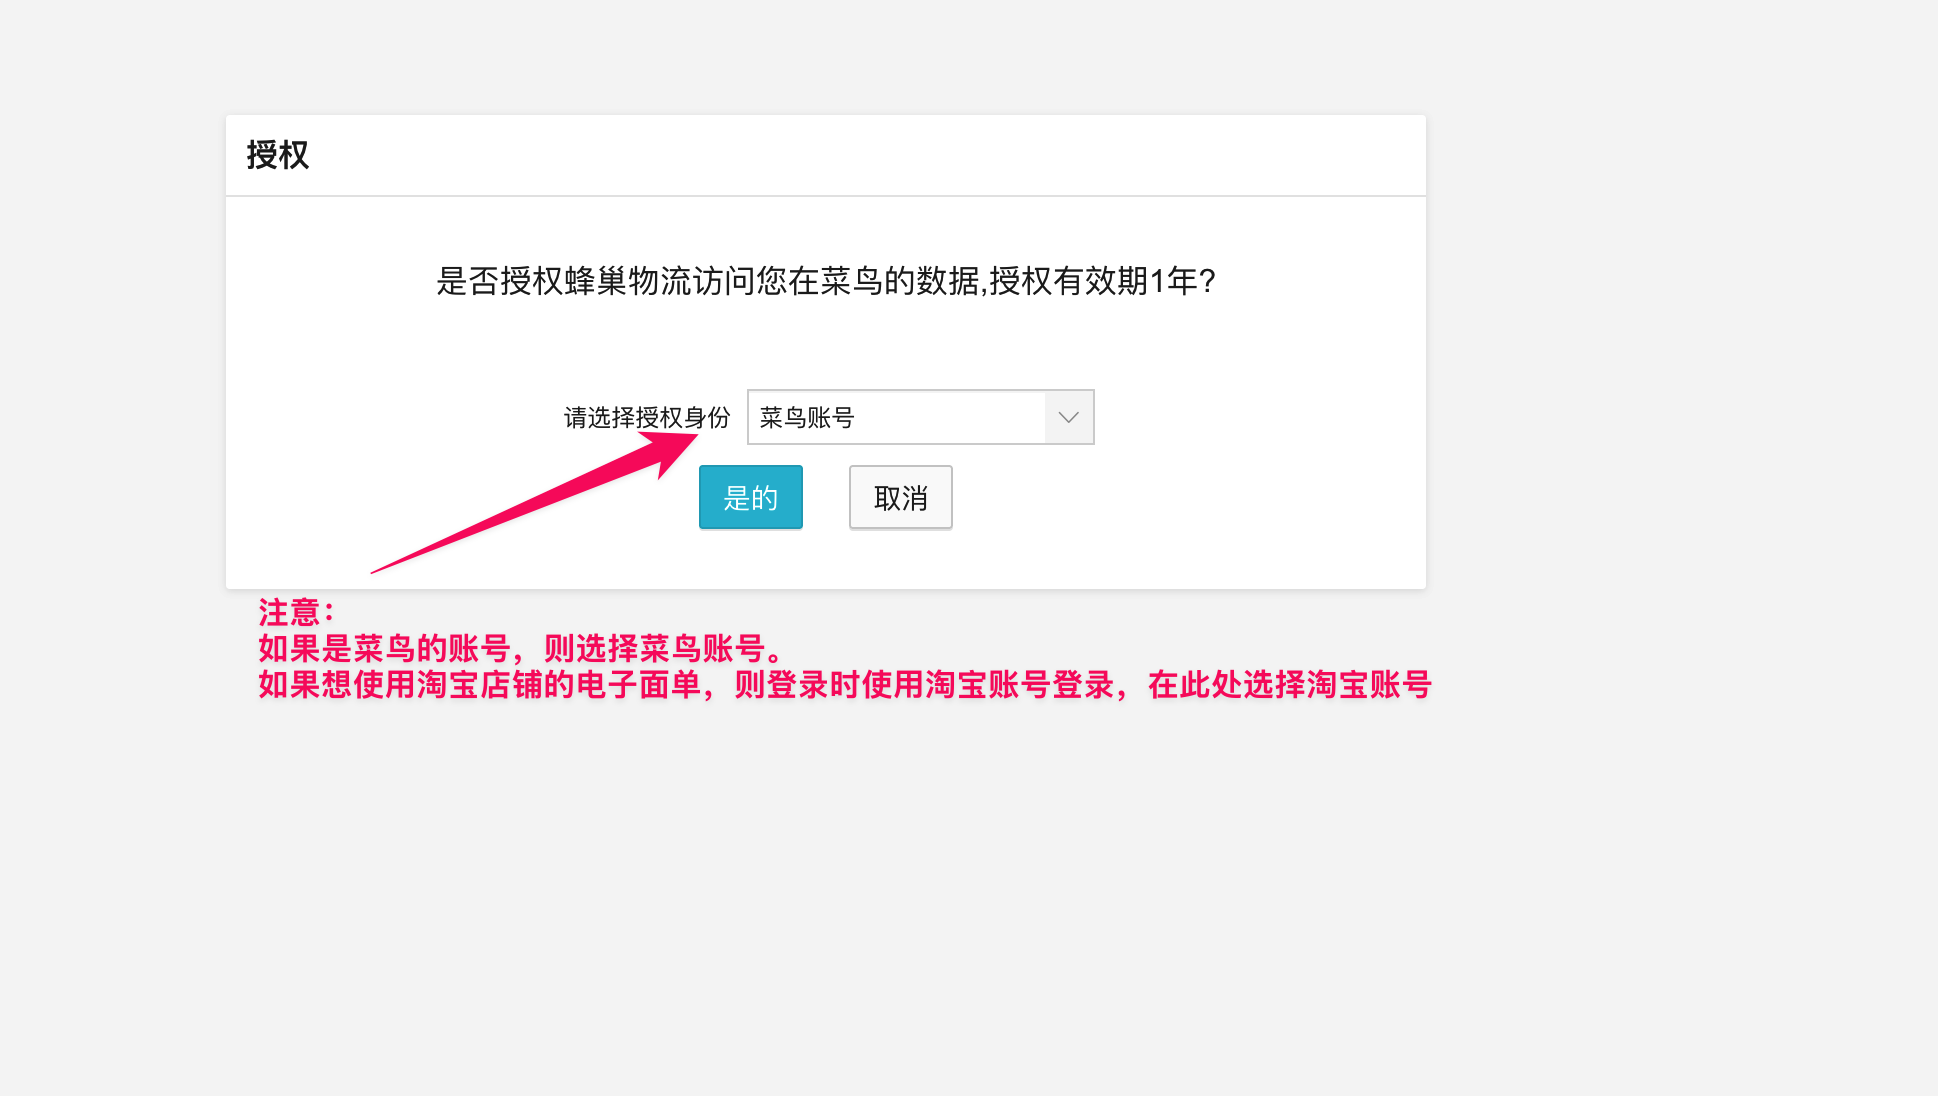Click 在此处选择淘宝账号 in the red note
The width and height of the screenshot is (1938, 1096).
1289,685
